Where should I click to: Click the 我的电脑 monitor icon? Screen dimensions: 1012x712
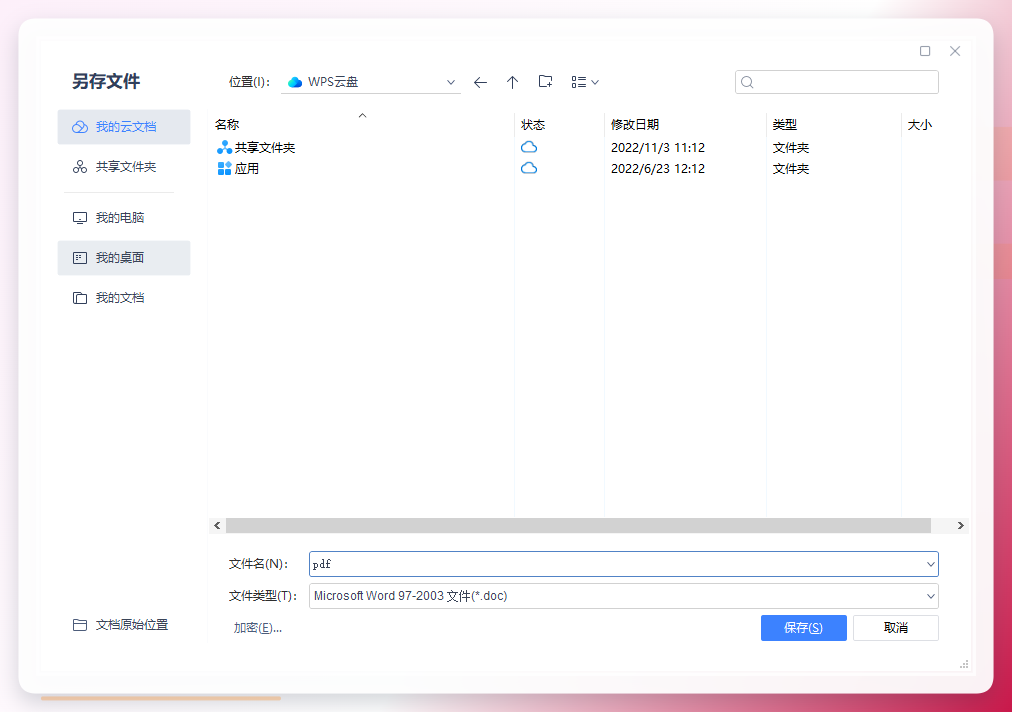click(80, 218)
